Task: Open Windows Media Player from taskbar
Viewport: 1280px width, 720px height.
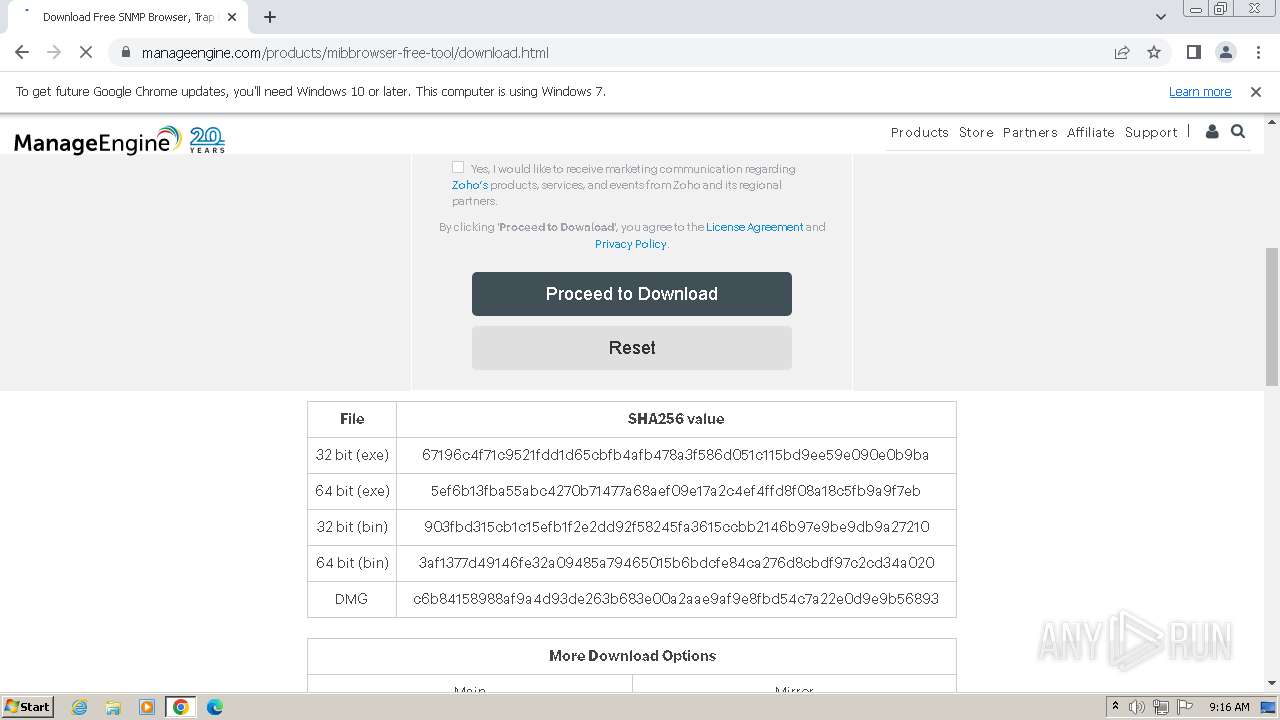Action: pyautogui.click(x=147, y=707)
